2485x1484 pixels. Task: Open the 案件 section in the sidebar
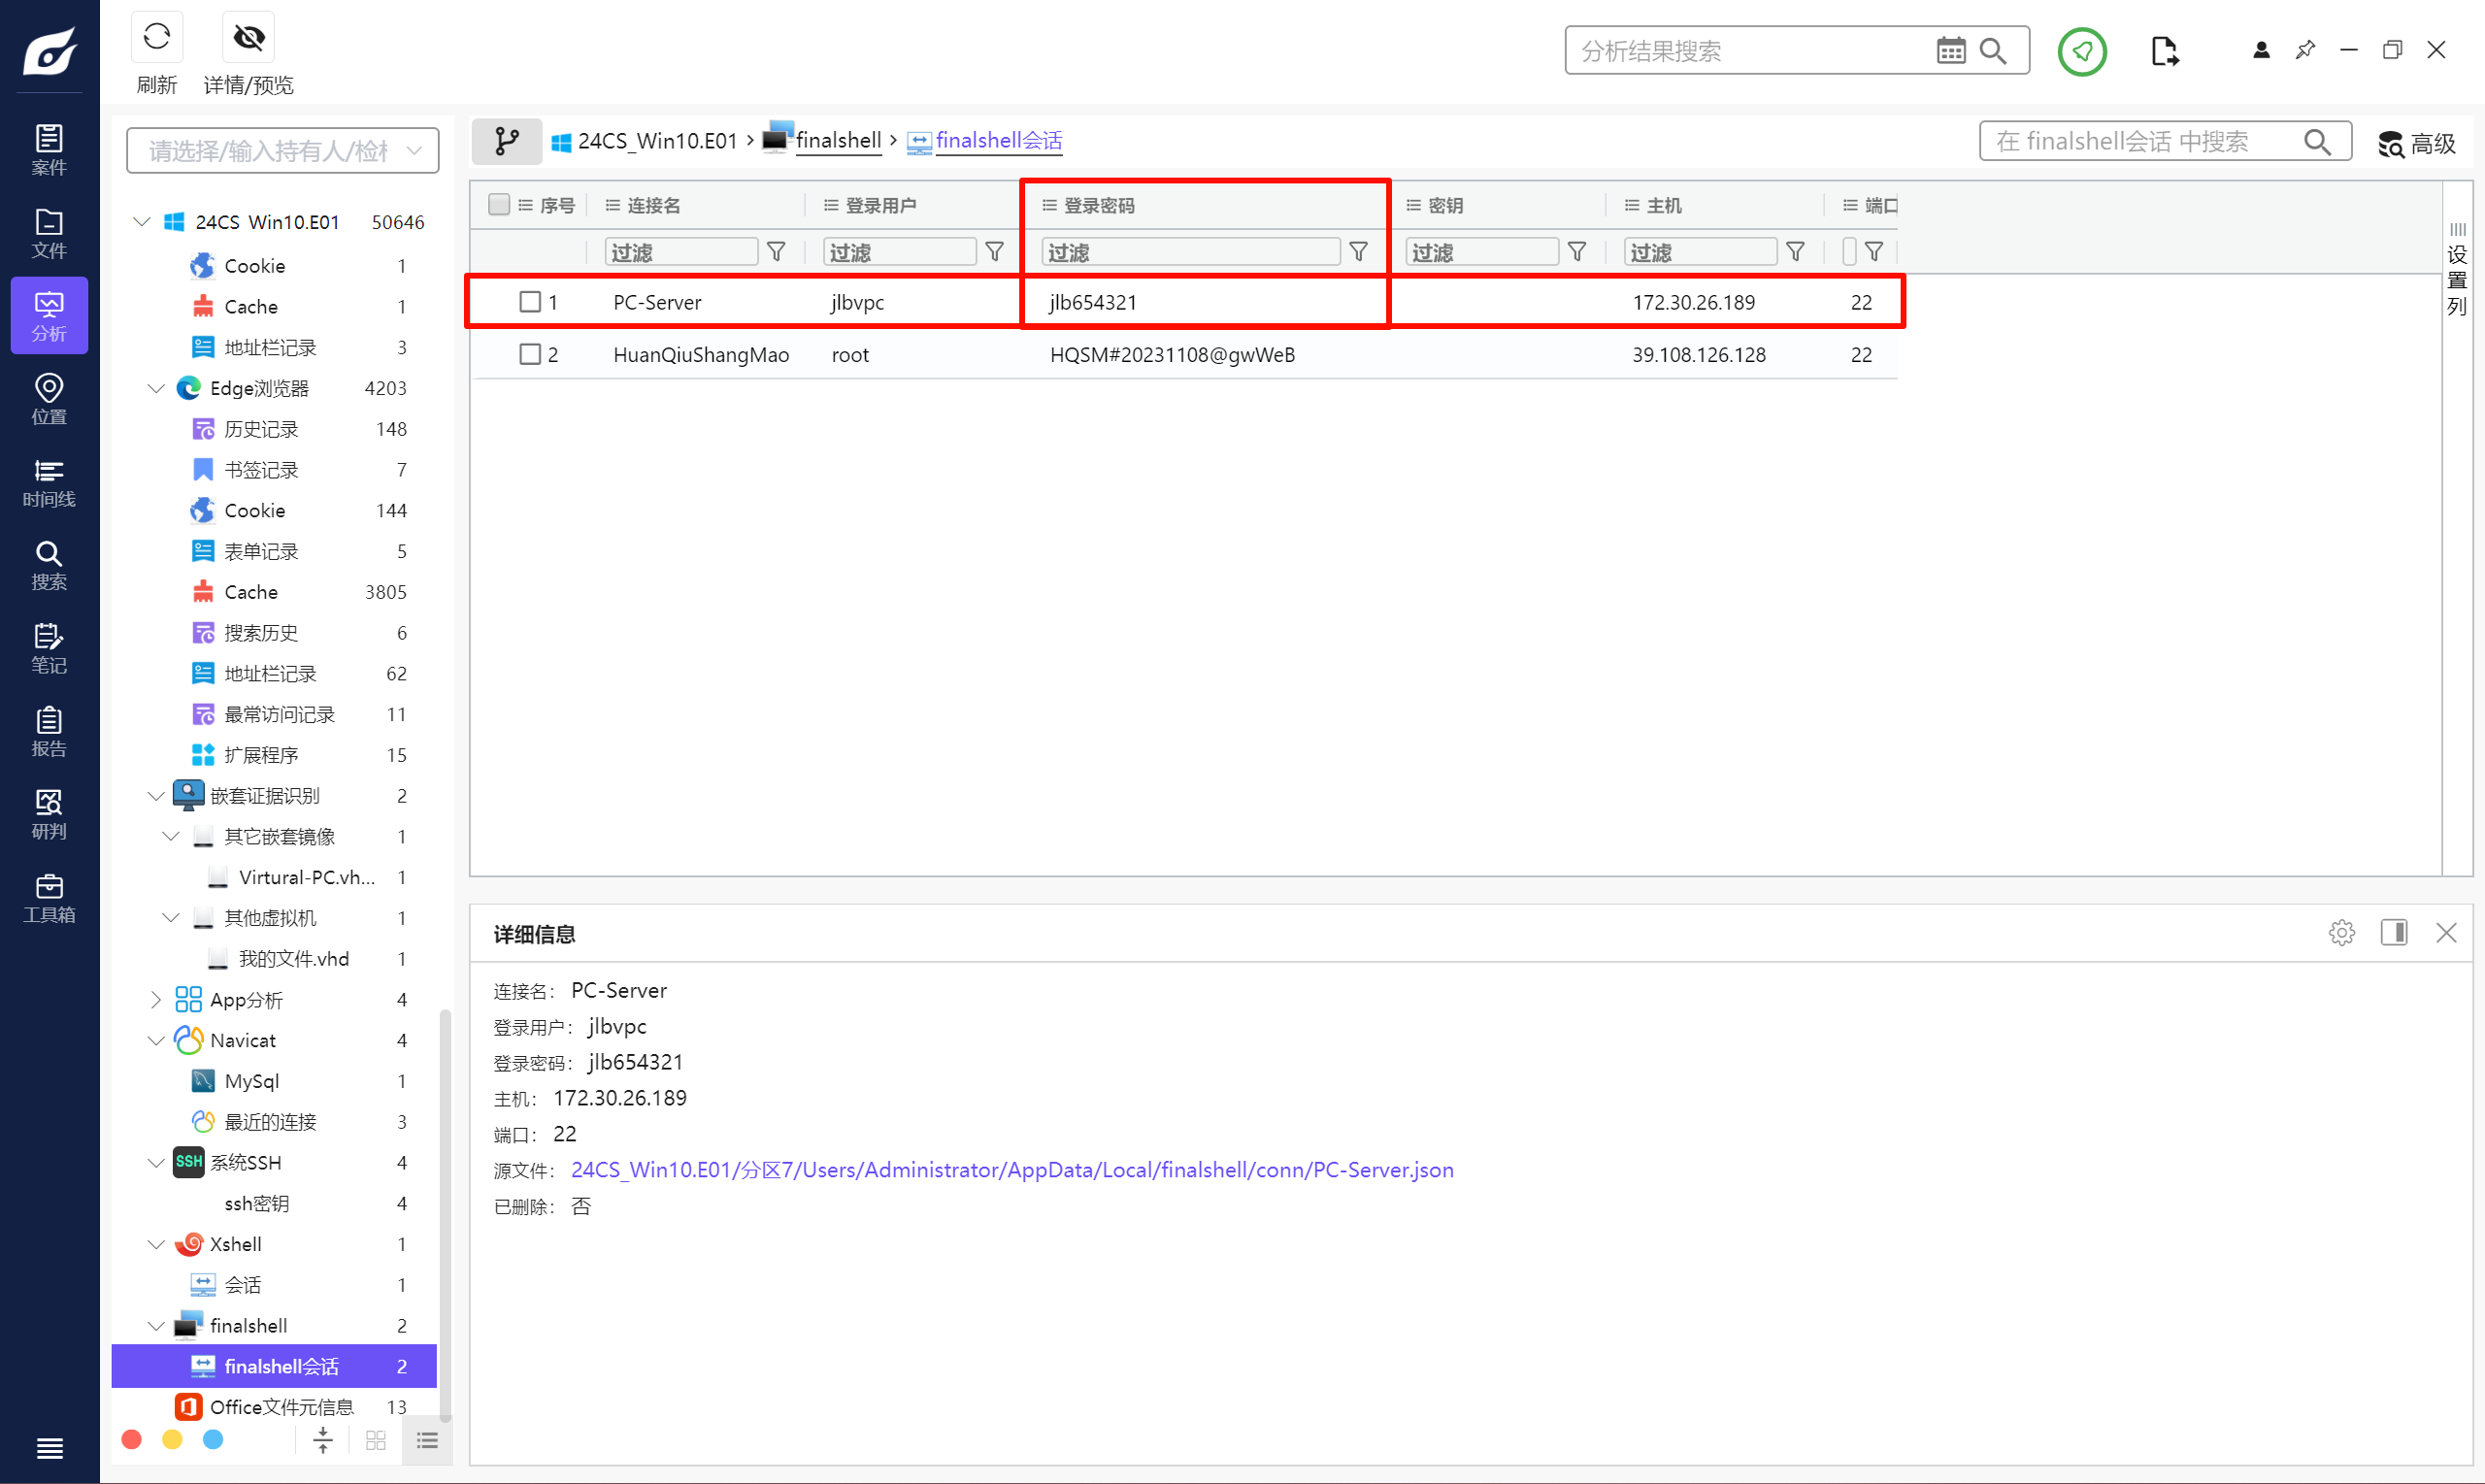(49, 150)
